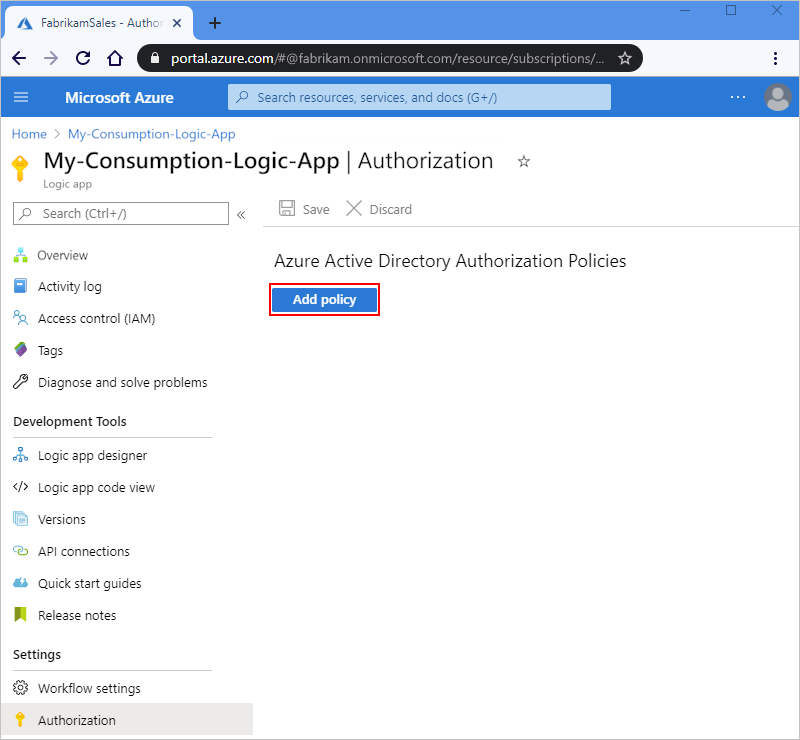Click the user account avatar icon

(x=777, y=97)
